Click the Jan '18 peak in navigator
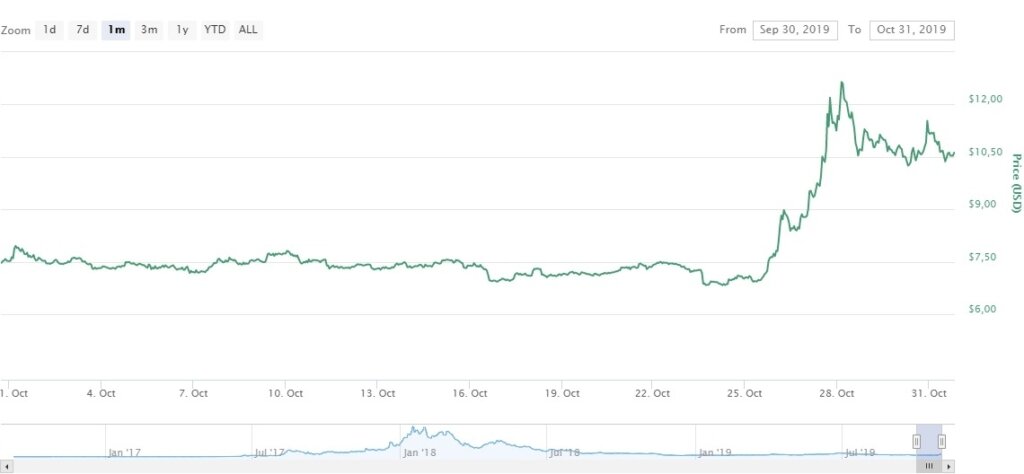The width and height of the screenshot is (1024, 474). pos(413,429)
